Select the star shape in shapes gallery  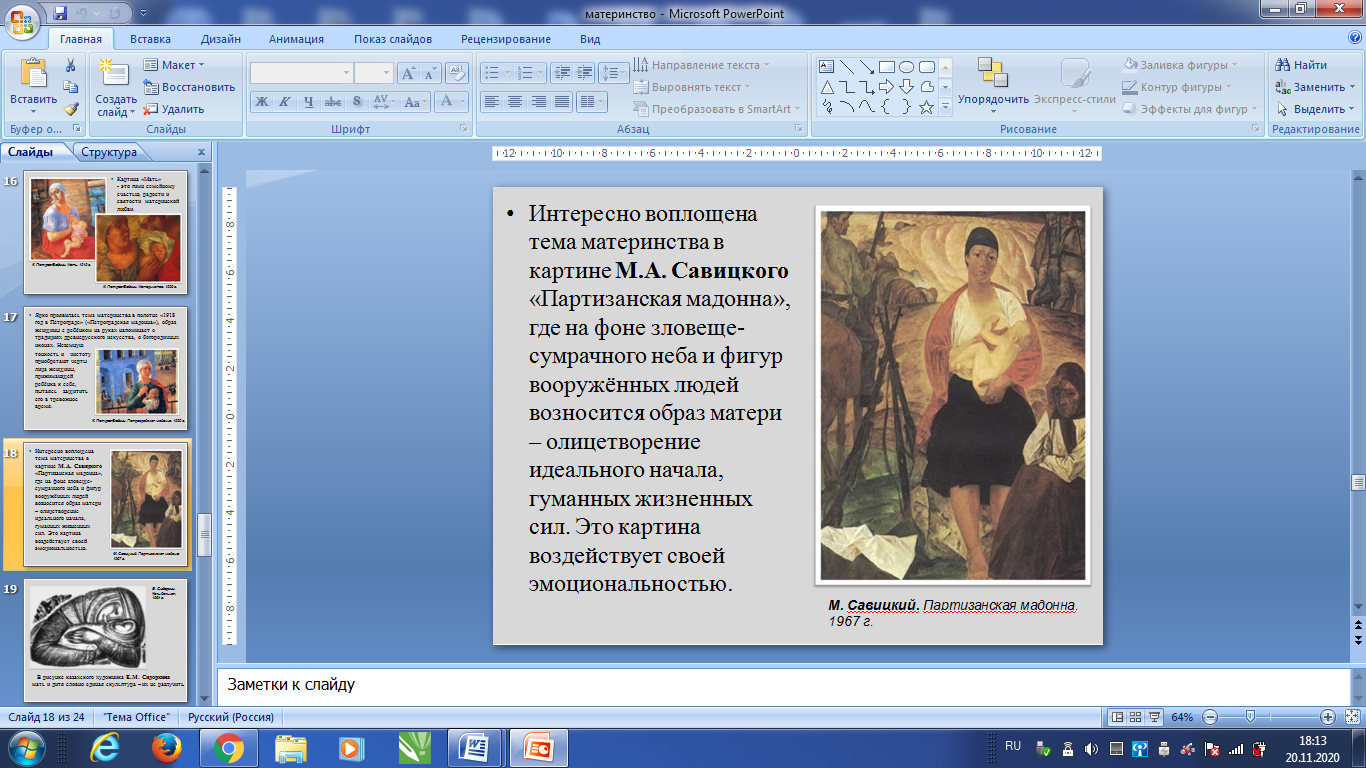coord(926,107)
